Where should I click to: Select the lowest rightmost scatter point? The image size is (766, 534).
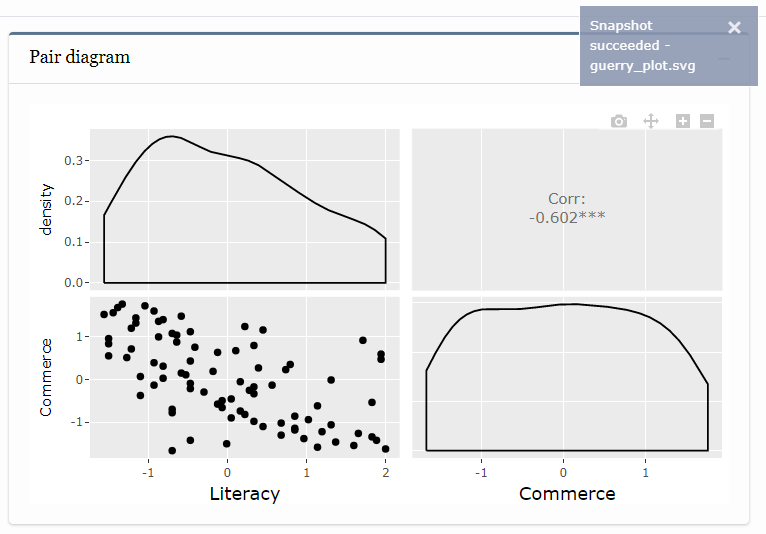click(385, 449)
